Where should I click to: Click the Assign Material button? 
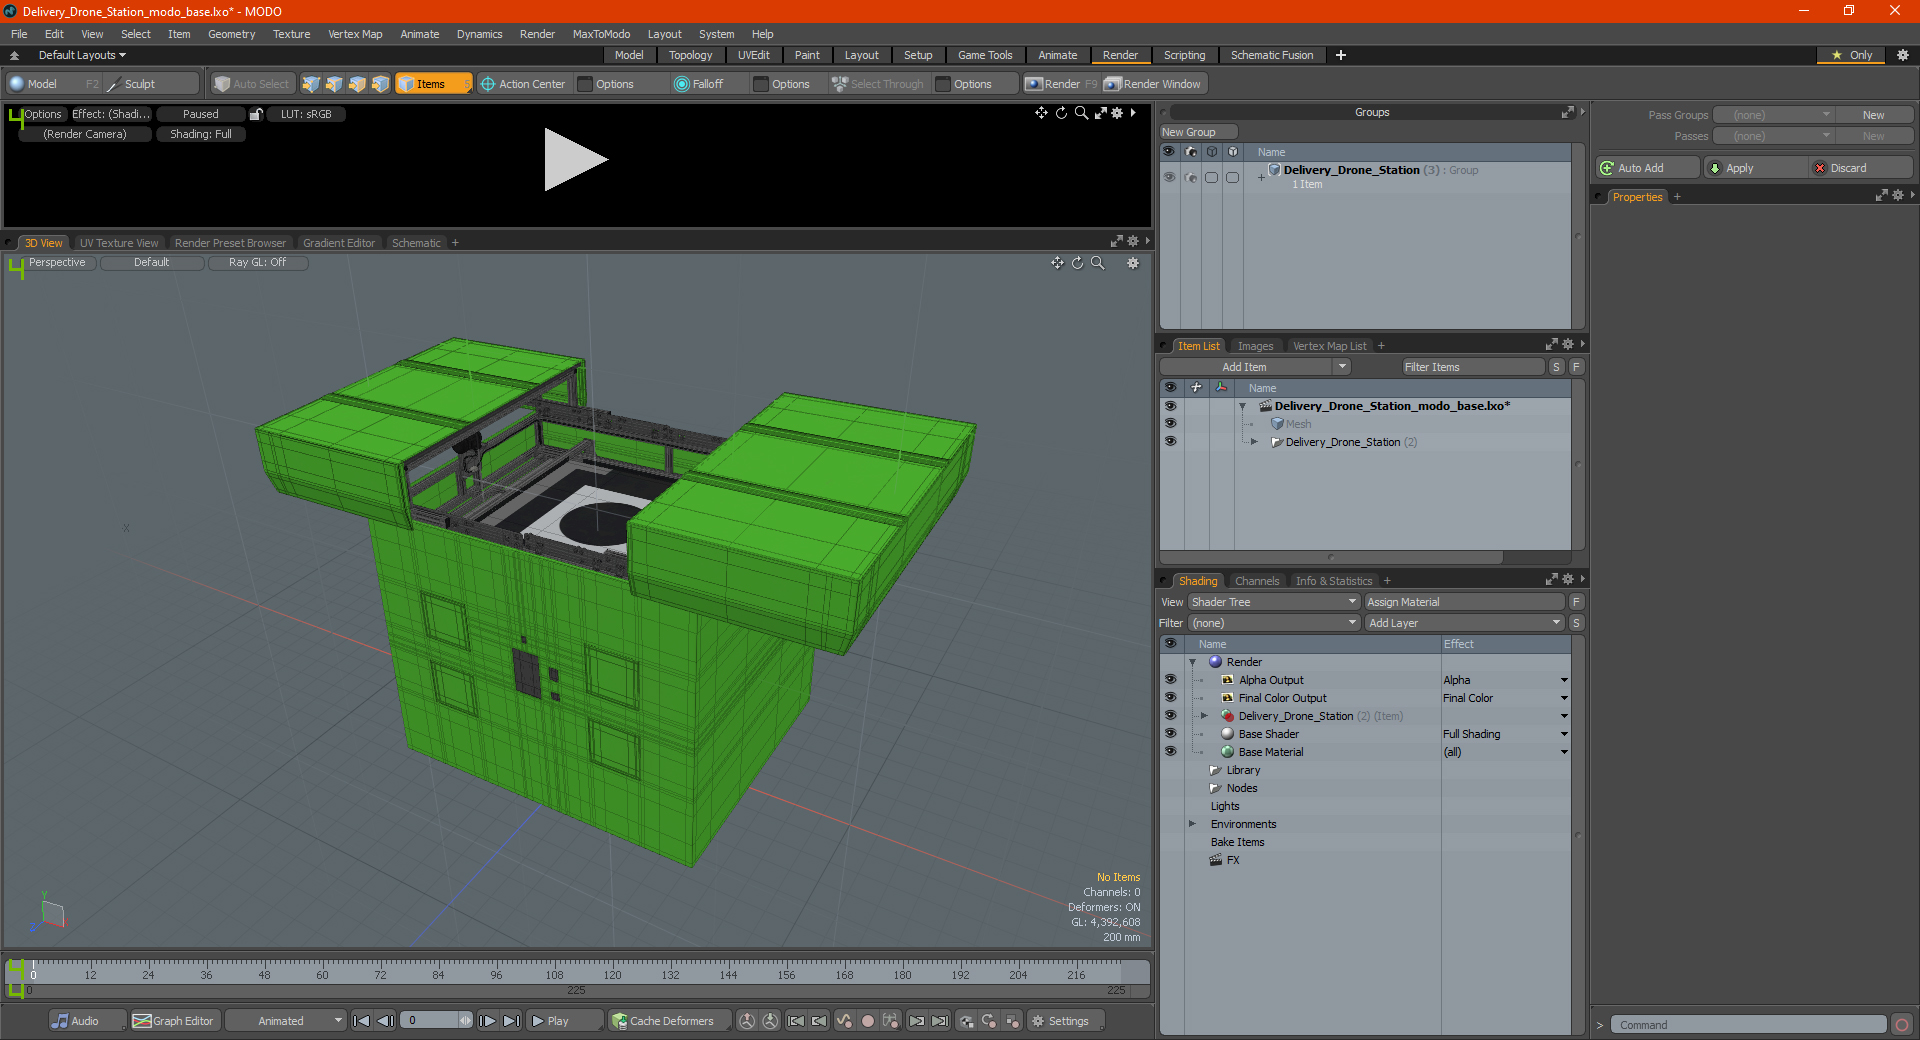(1464, 602)
